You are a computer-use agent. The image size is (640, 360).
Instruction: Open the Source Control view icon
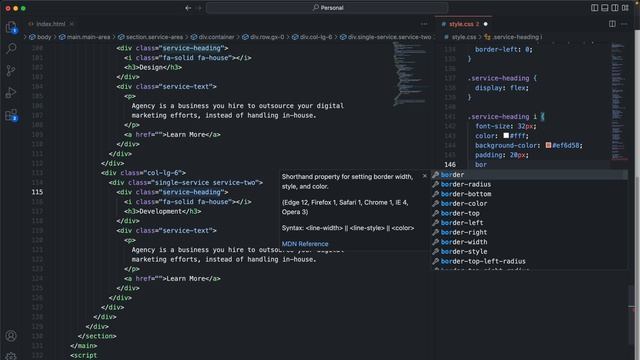coord(11,71)
